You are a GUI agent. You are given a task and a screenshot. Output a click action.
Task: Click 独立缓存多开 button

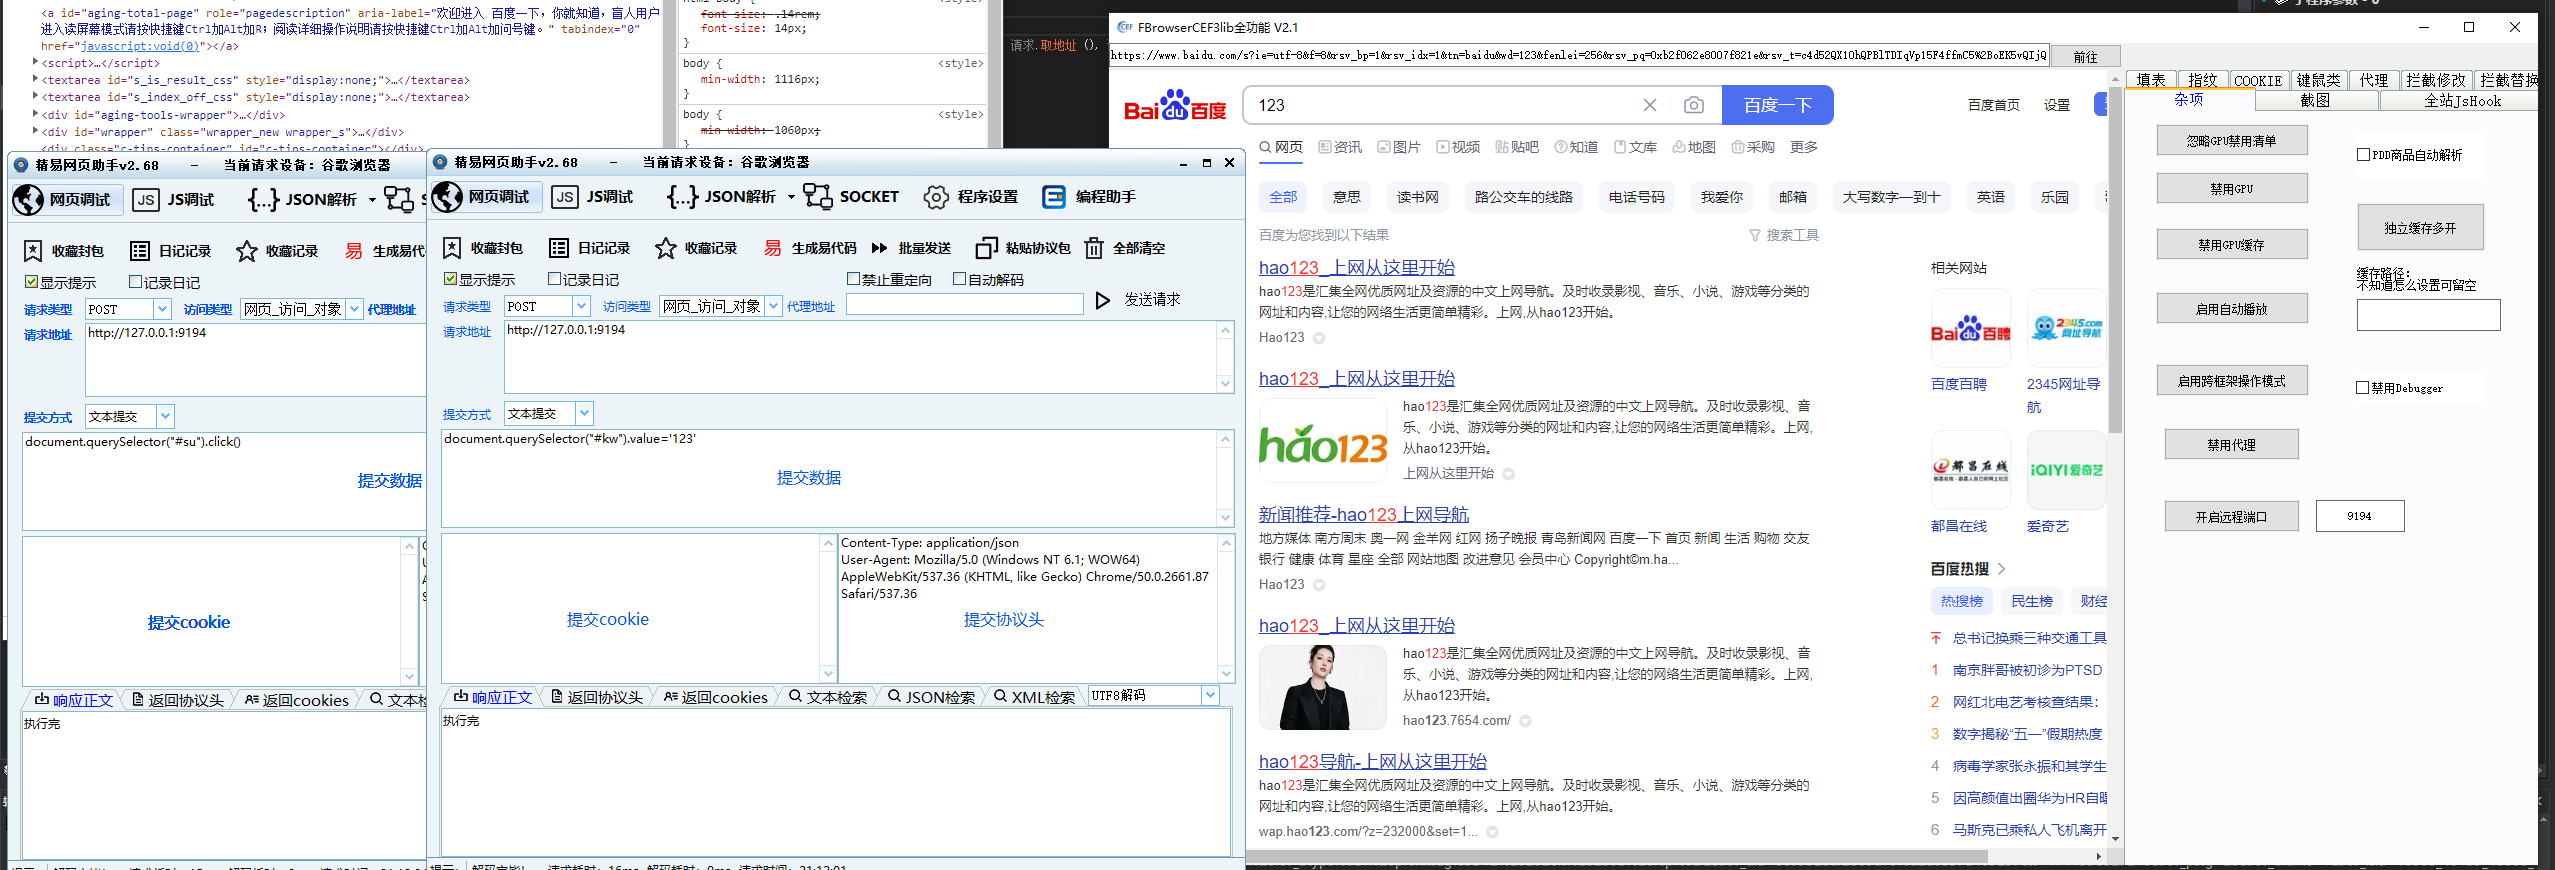2419,228
